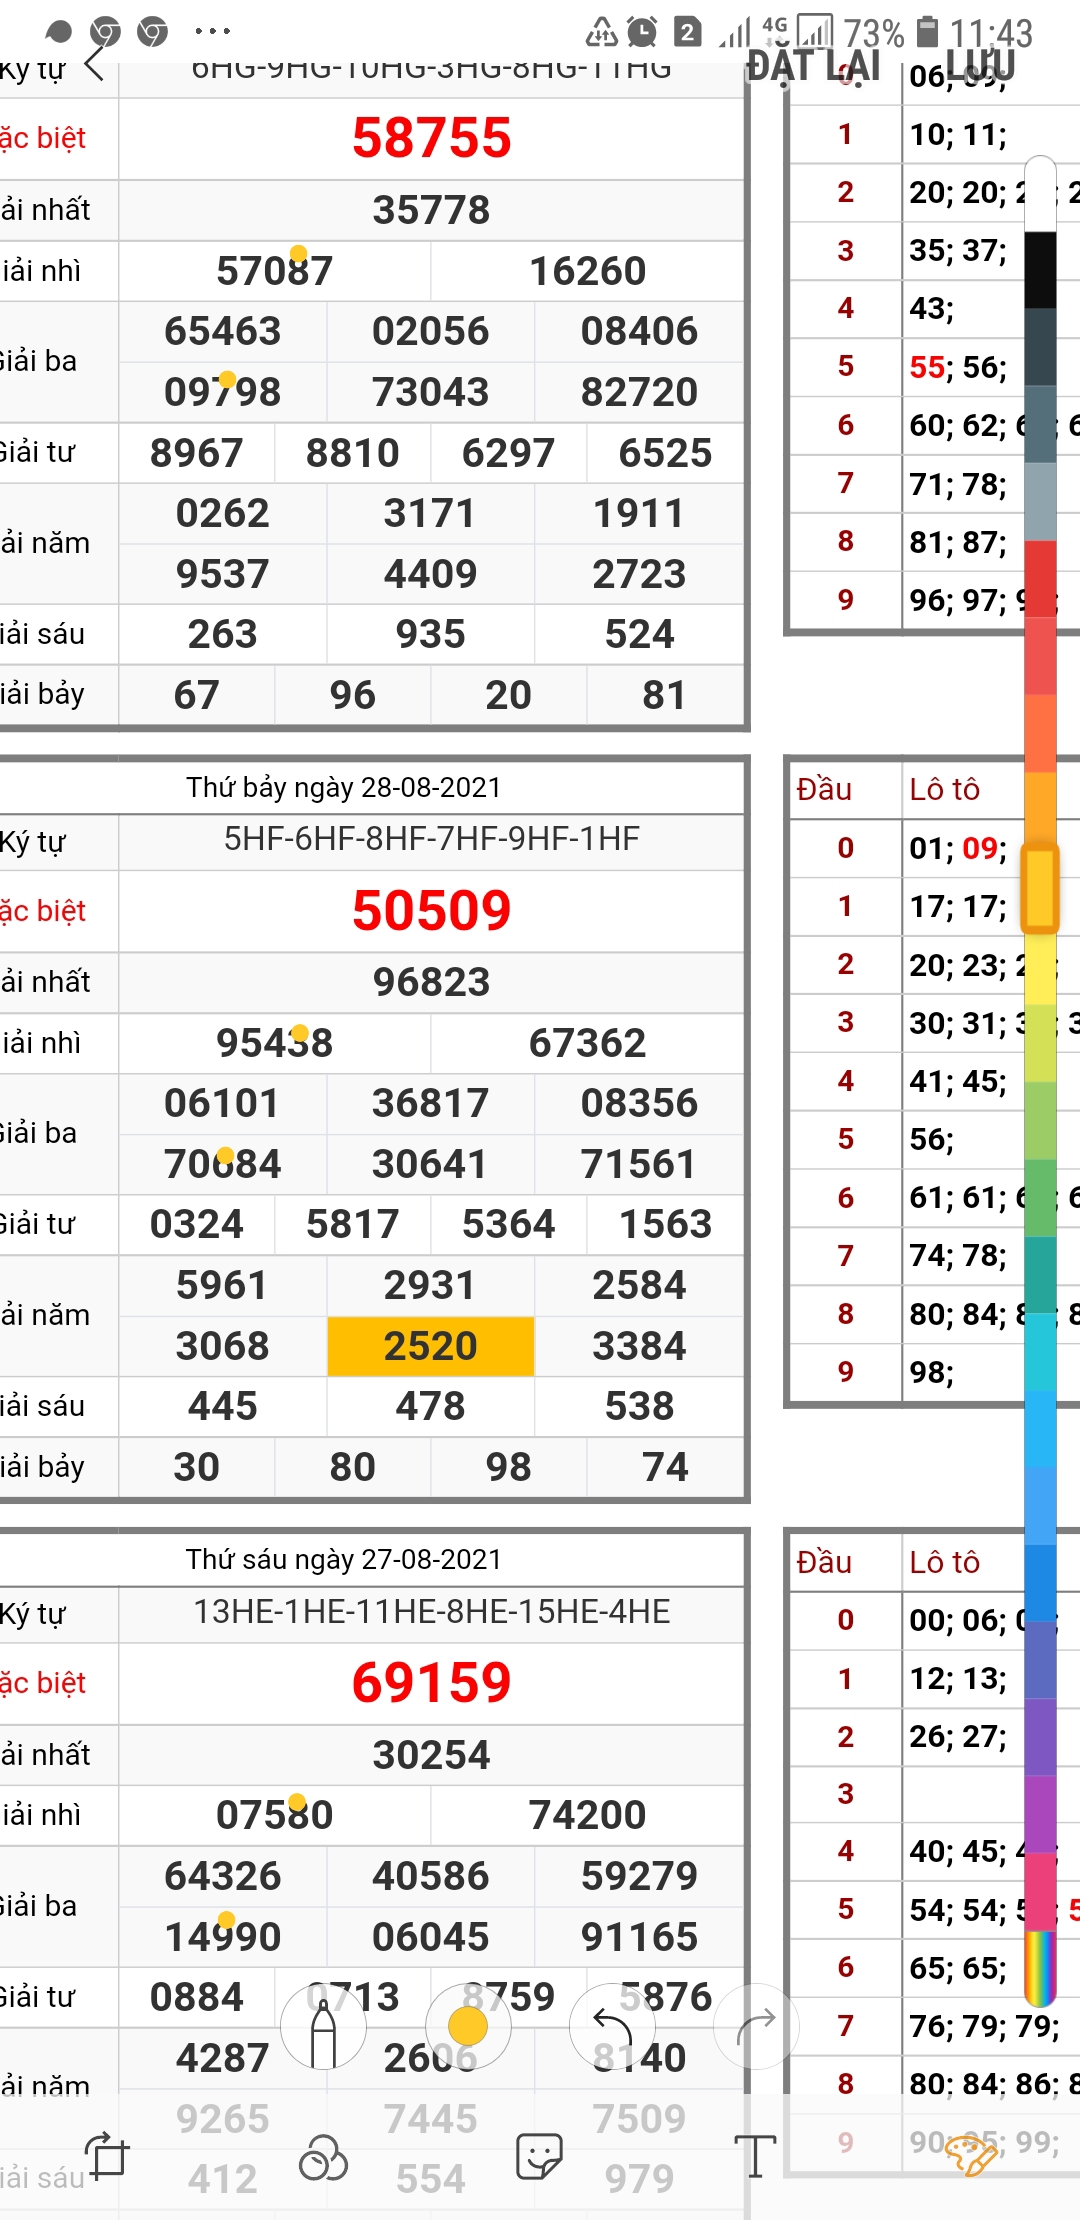Open the yellow current-color circle
The height and width of the screenshot is (2220, 1080).
tap(468, 2027)
